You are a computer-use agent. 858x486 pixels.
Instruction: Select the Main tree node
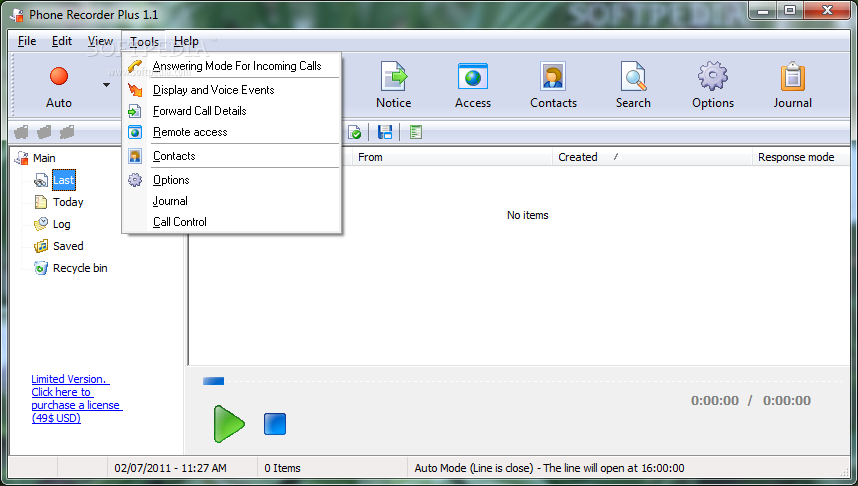[x=44, y=158]
